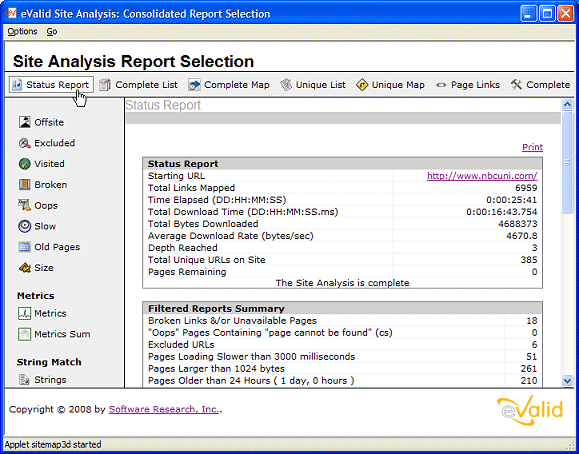Click the Total Unique URLs value 385
The image size is (579, 454).
pos(529,260)
